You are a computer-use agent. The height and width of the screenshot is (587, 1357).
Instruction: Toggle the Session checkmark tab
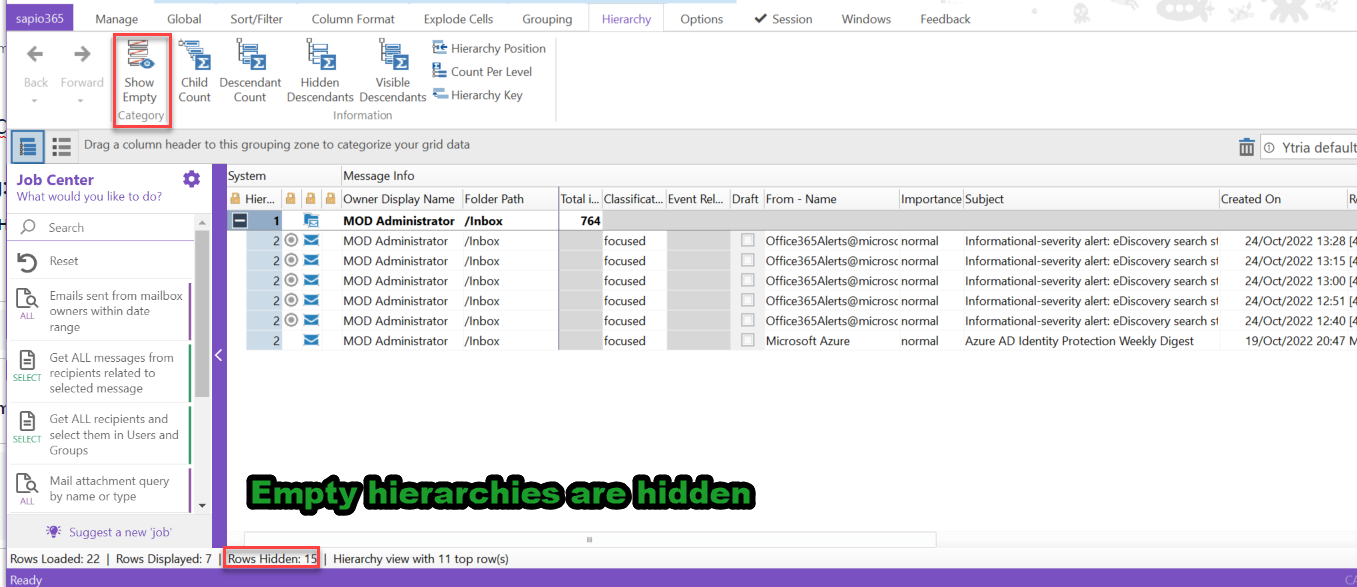(x=783, y=19)
